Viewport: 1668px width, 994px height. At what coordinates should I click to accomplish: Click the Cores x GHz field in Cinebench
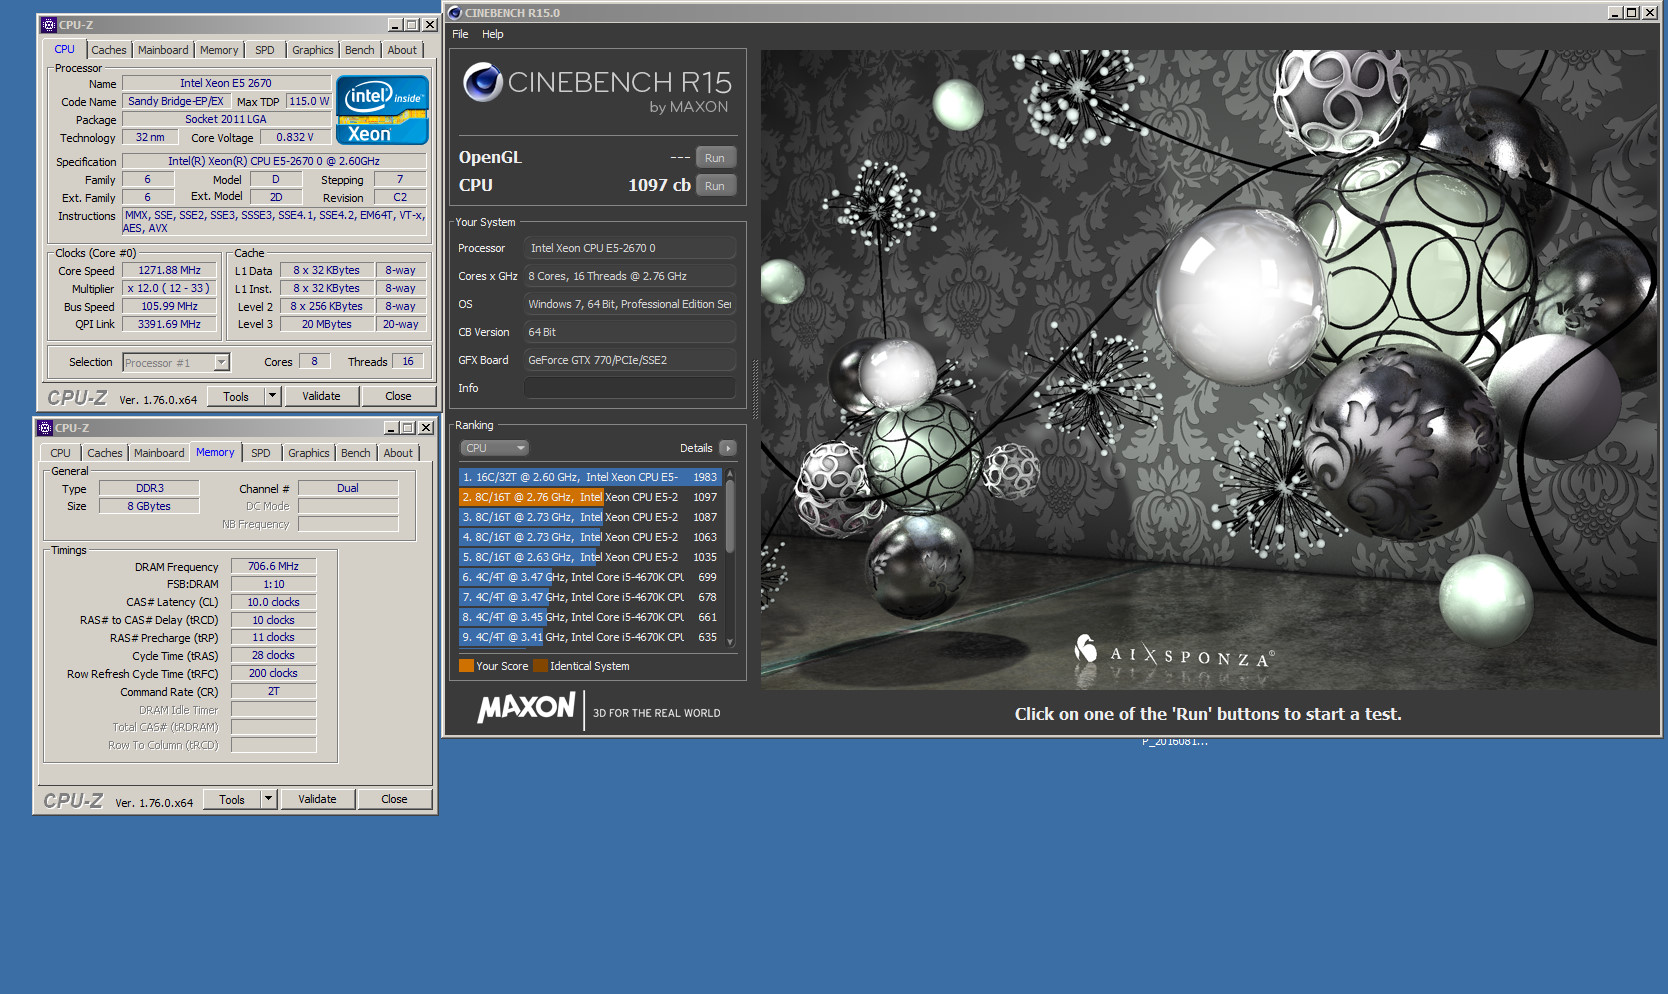click(x=630, y=276)
